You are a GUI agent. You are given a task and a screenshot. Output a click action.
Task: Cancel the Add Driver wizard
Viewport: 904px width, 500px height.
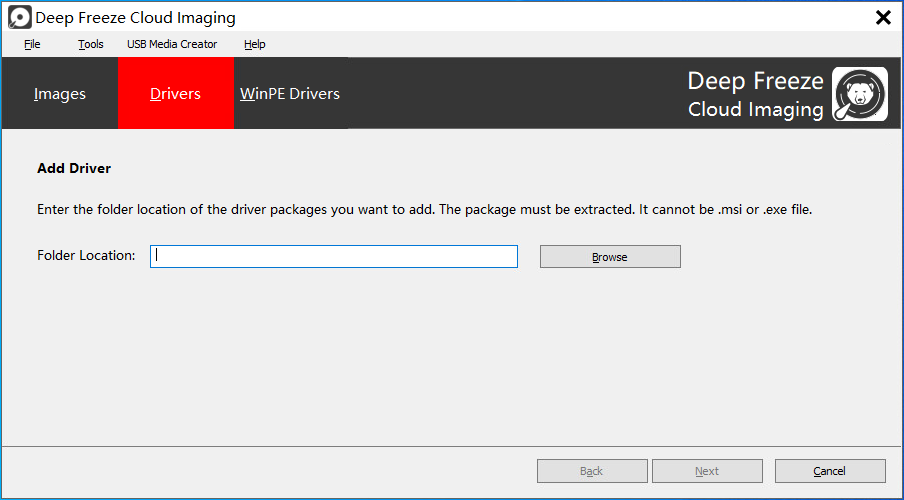[830, 471]
